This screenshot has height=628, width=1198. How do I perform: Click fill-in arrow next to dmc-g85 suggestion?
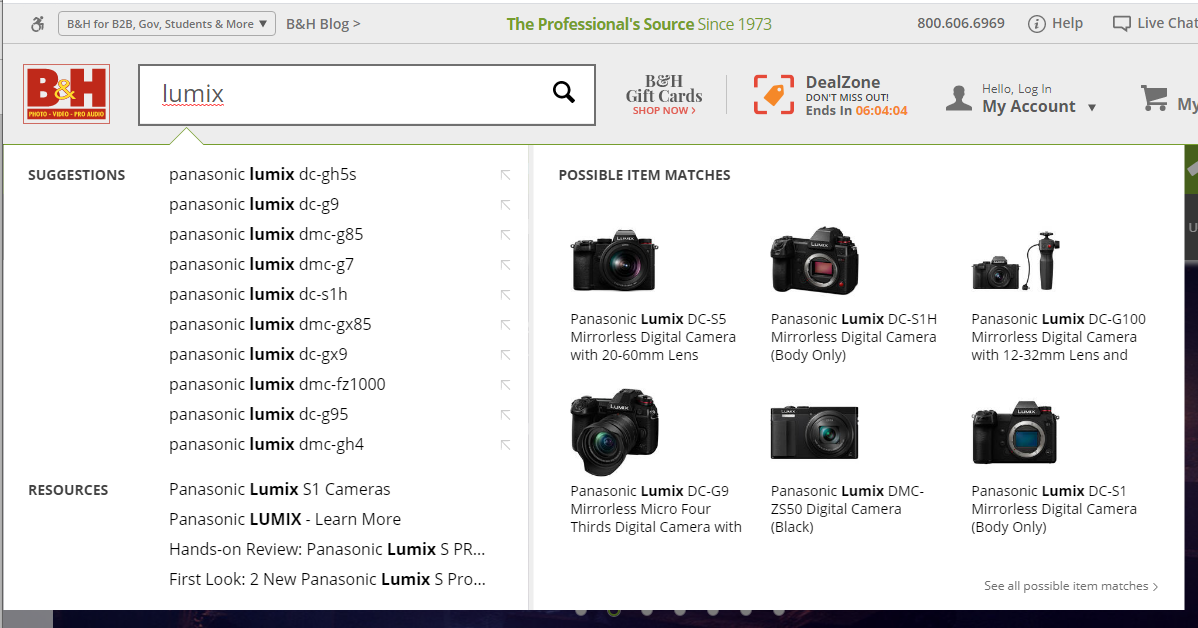[x=505, y=235]
